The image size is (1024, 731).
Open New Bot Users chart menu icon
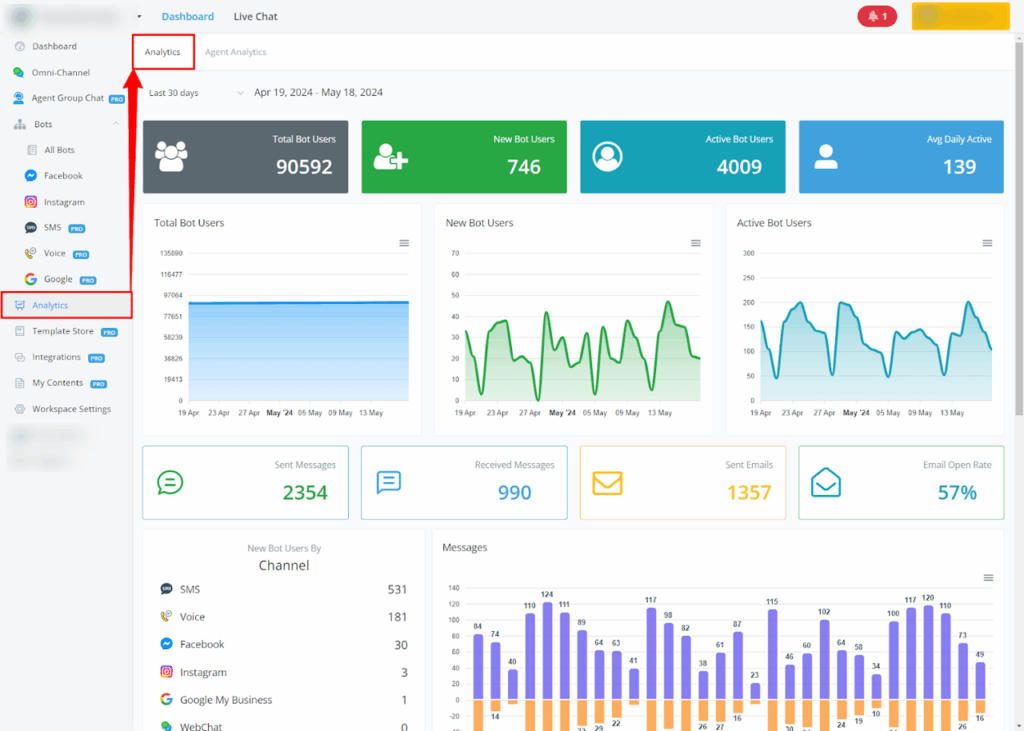pyautogui.click(x=695, y=243)
